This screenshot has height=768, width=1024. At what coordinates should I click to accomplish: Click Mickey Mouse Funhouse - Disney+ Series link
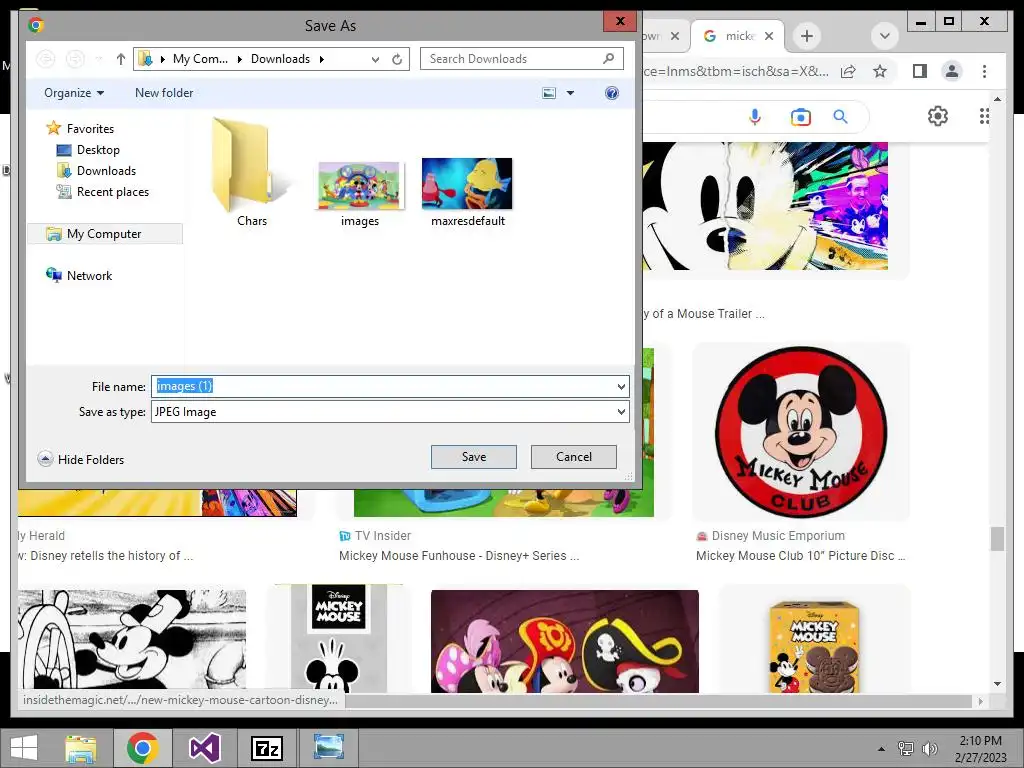pos(458,556)
